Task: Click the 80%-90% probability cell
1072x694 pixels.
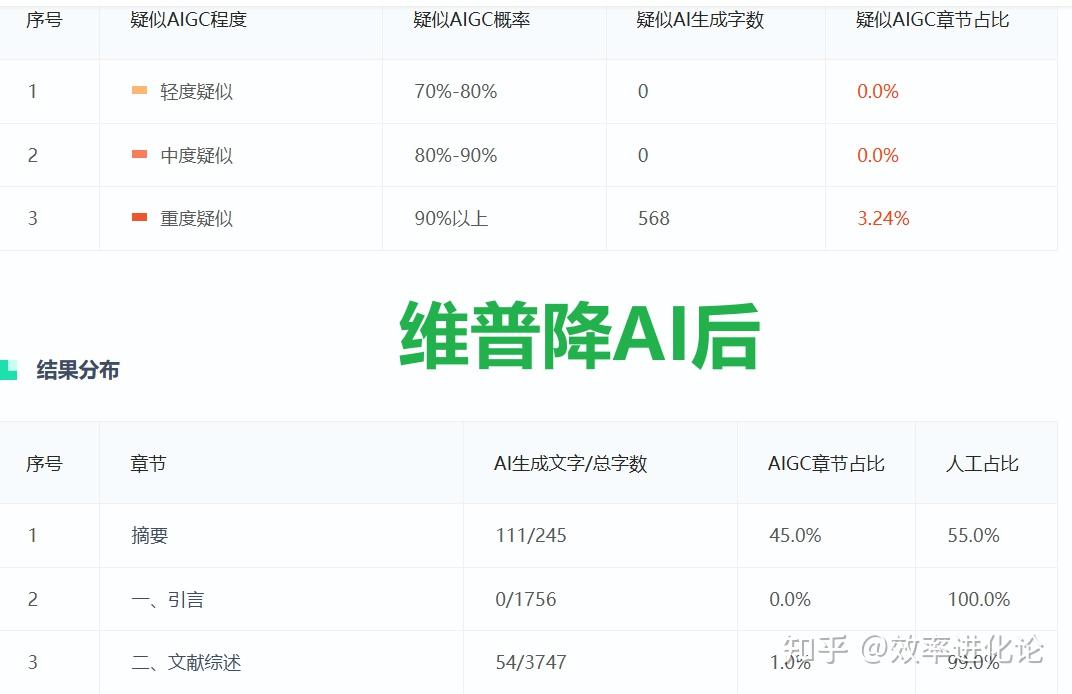Action: (x=455, y=155)
